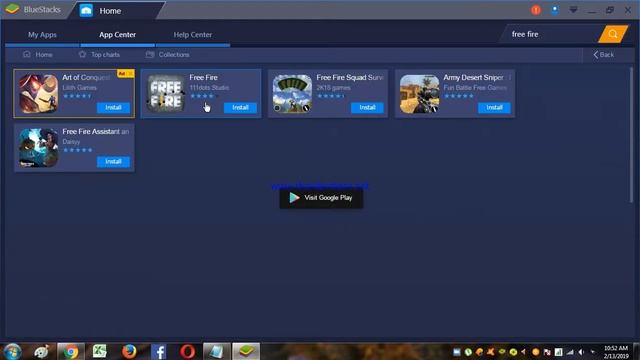The height and width of the screenshot is (360, 640).
Task: Switch to Help Center tab
Action: pos(193,35)
